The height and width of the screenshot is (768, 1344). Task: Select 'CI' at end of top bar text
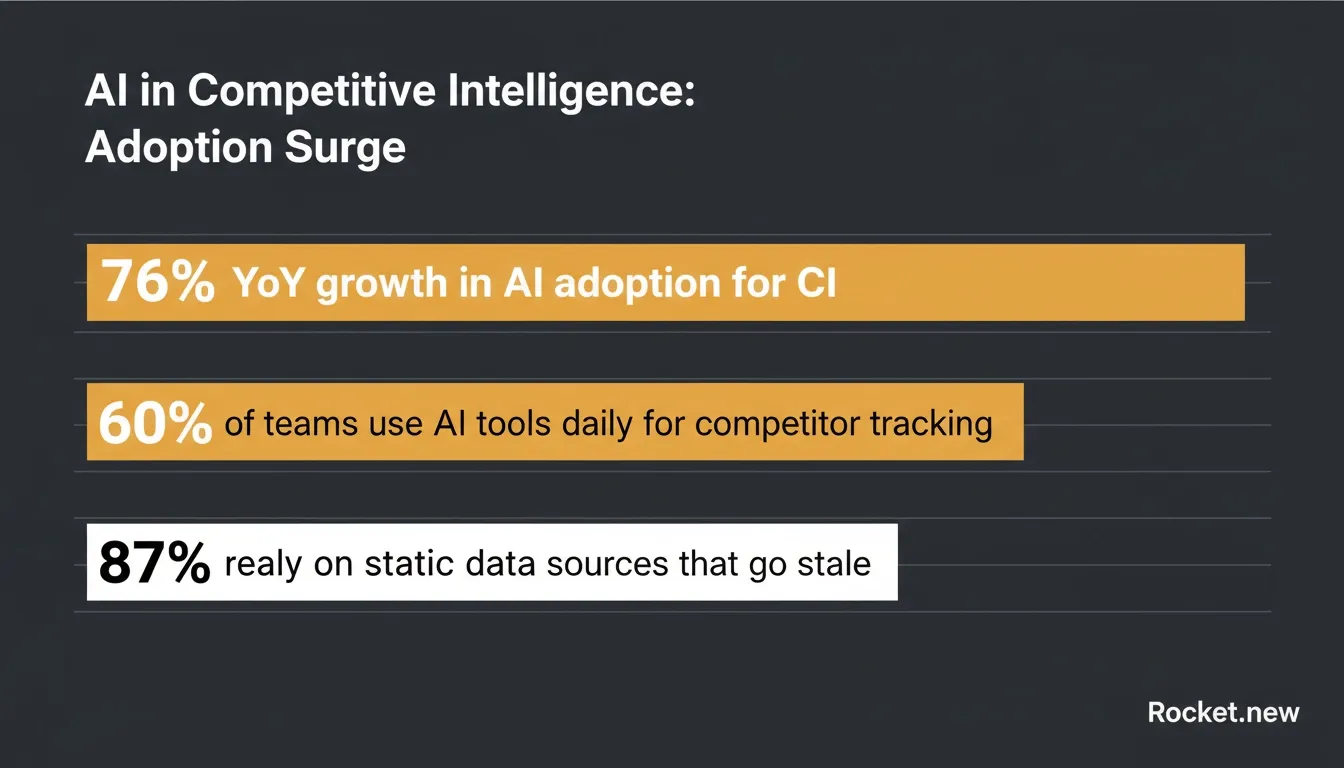[x=817, y=284]
